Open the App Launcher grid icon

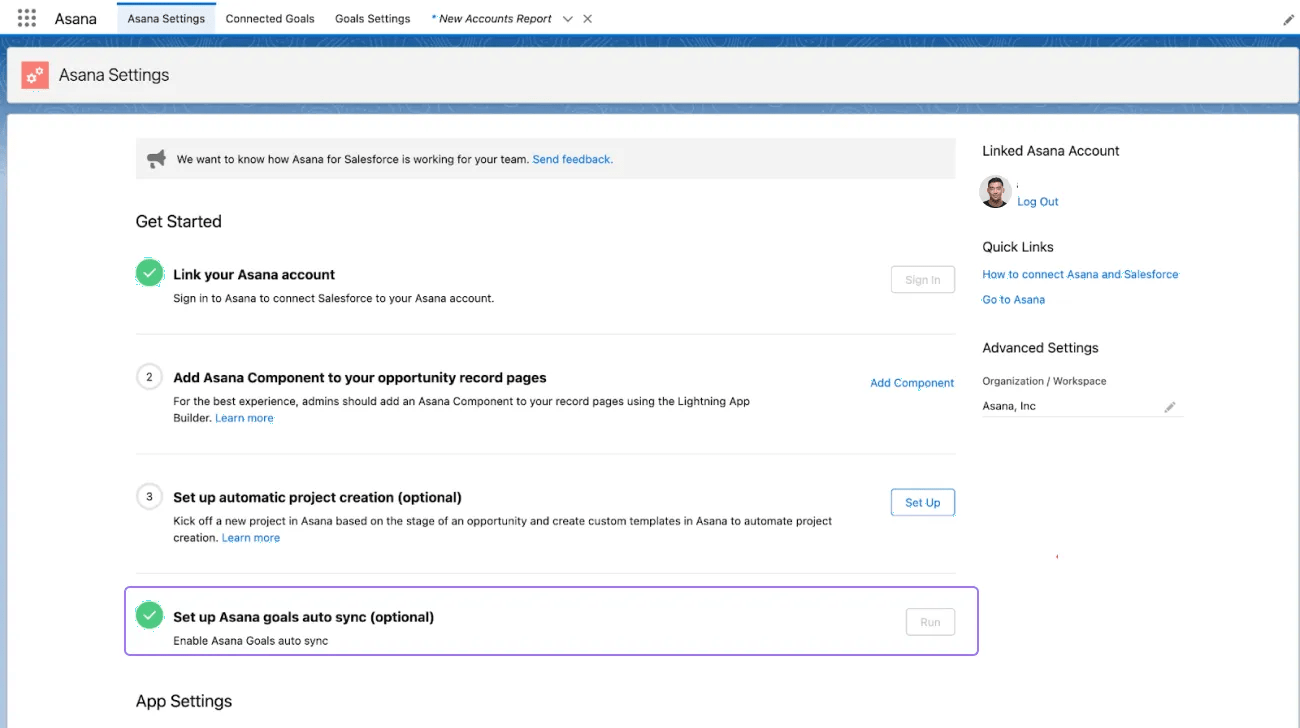25,17
